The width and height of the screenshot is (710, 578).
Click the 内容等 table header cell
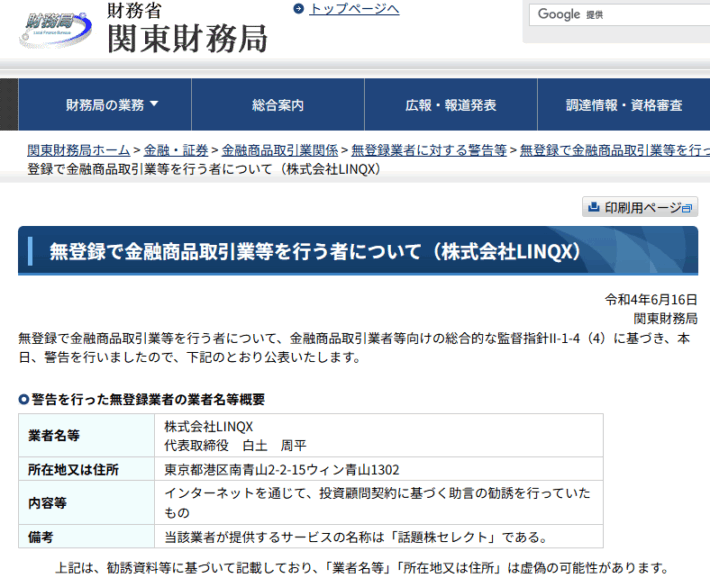86,503
